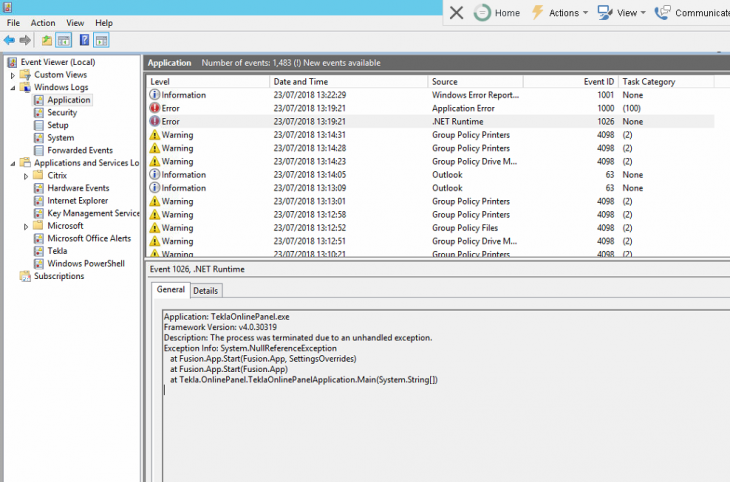Click the Citrix folder icon
The width and height of the screenshot is (730, 482).
click(x=39, y=175)
